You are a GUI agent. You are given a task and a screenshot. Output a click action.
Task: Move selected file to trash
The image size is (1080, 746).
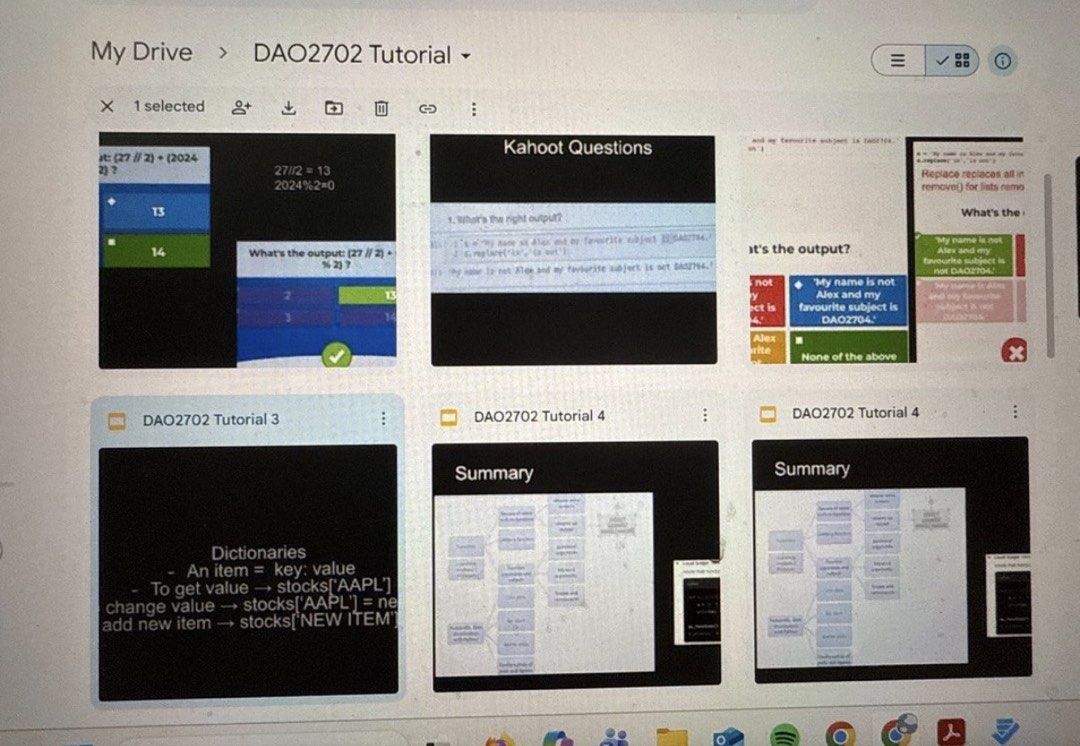click(381, 108)
